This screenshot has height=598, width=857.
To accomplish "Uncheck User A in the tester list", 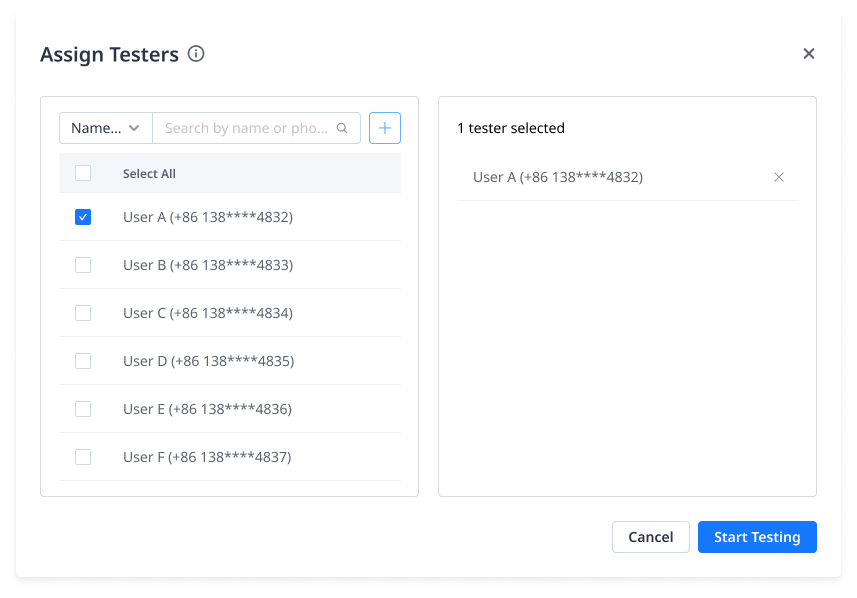I will point(83,216).
